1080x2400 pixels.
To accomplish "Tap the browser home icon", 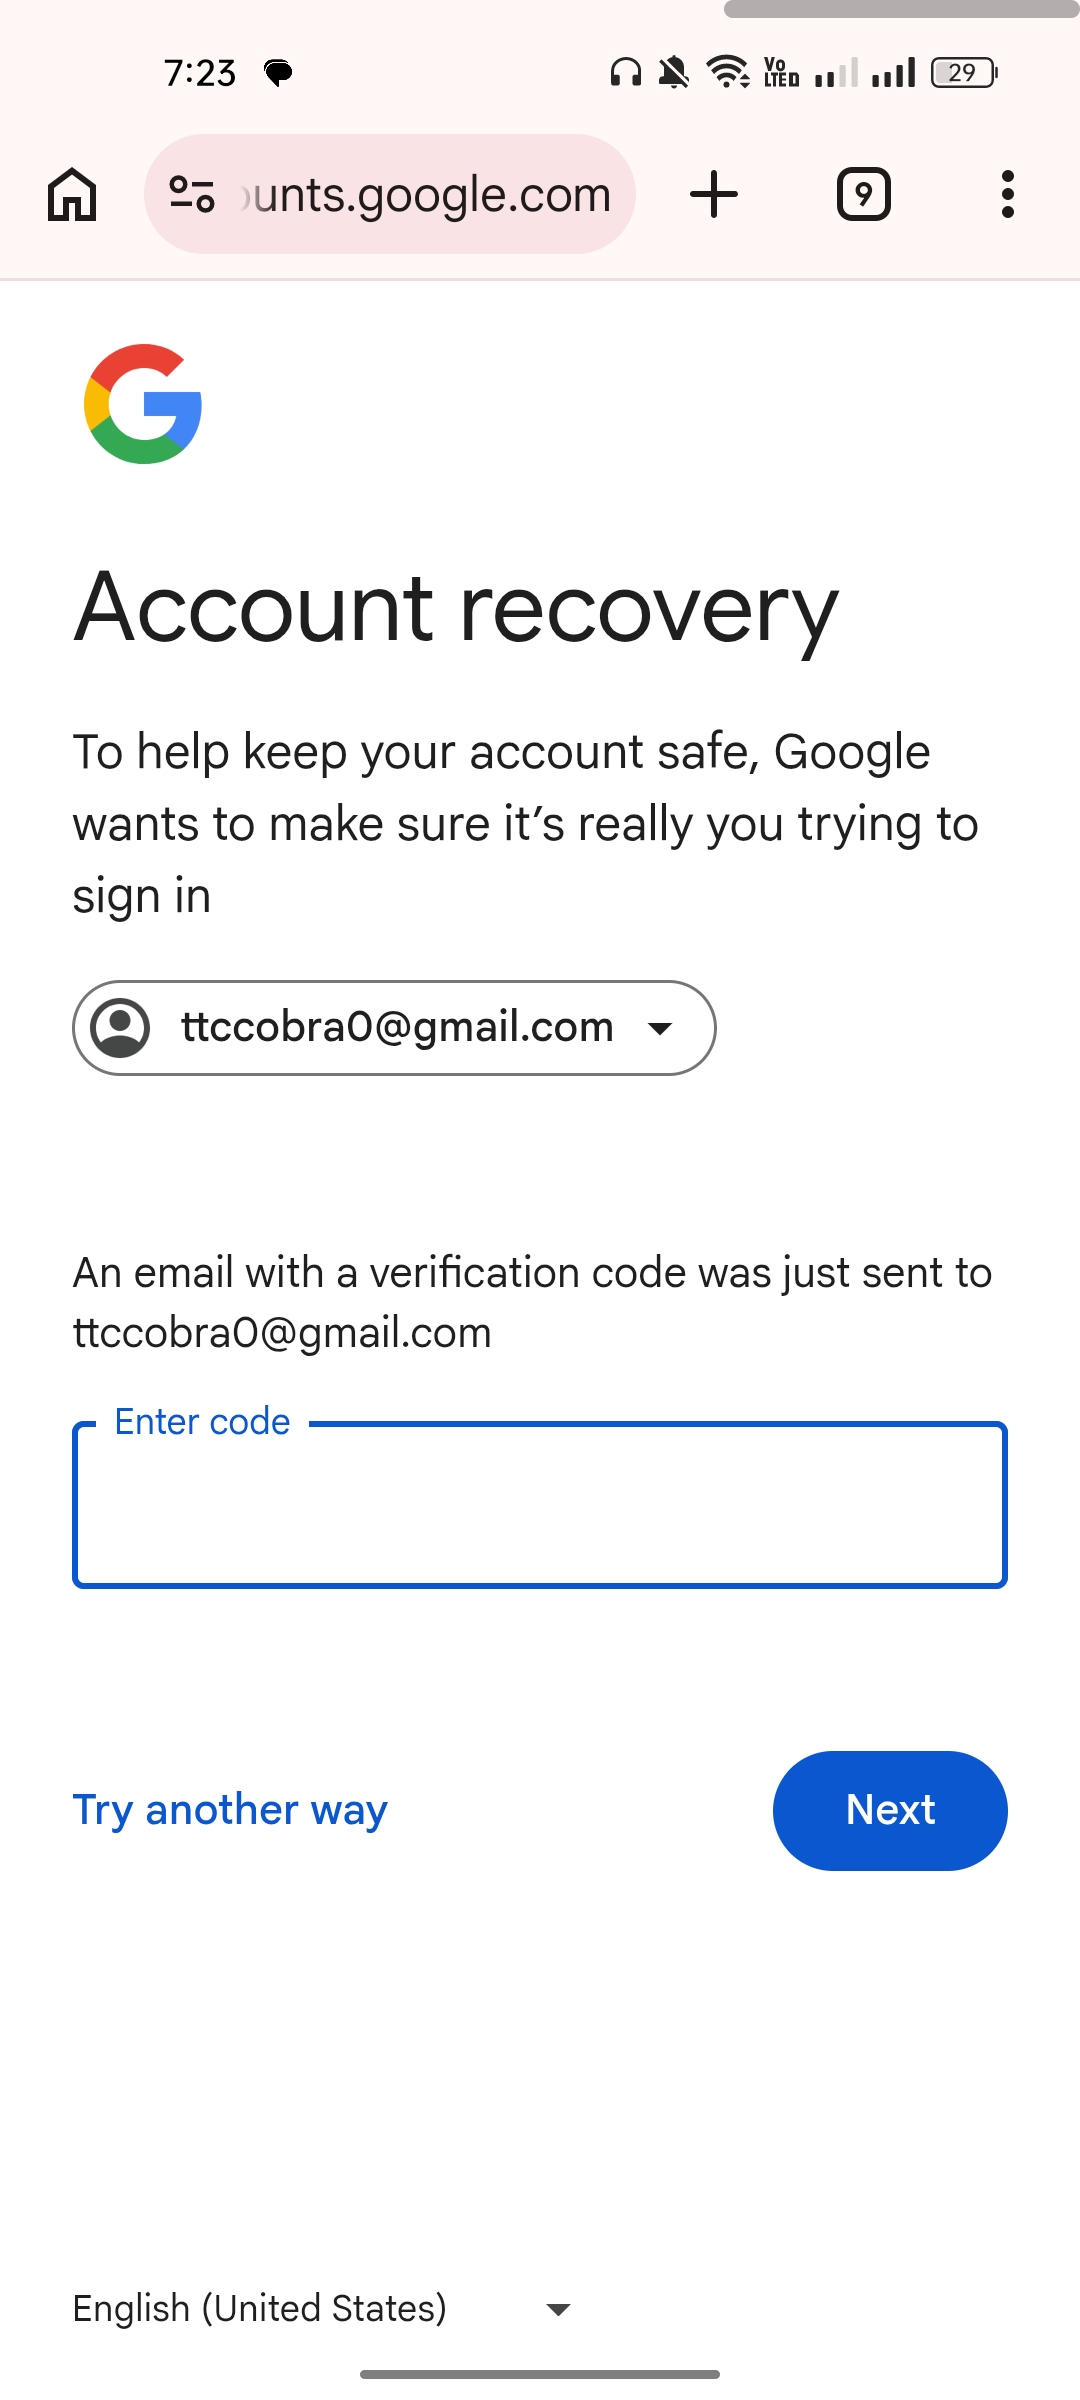I will pos(72,194).
